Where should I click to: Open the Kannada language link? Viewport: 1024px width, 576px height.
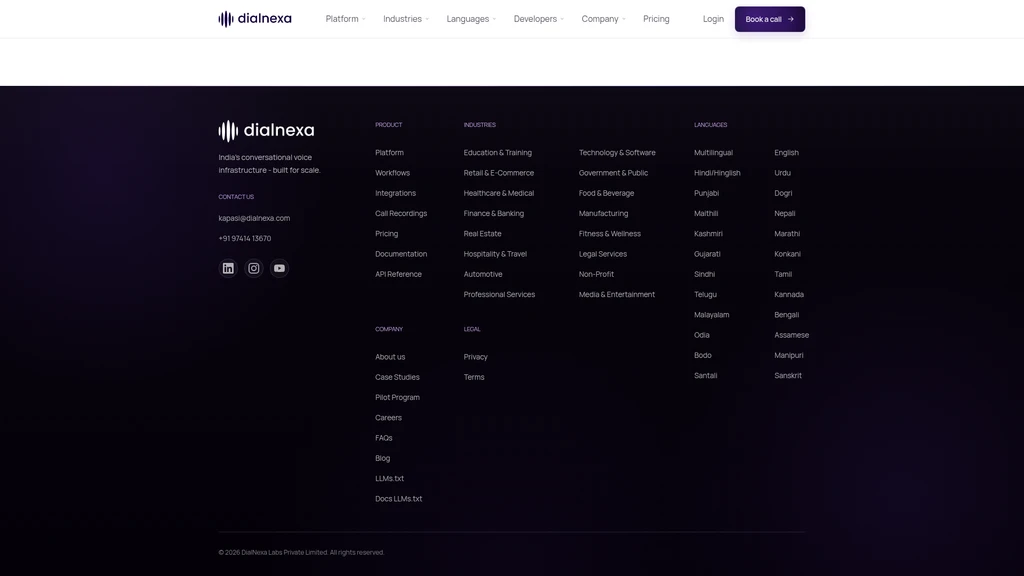tap(789, 295)
